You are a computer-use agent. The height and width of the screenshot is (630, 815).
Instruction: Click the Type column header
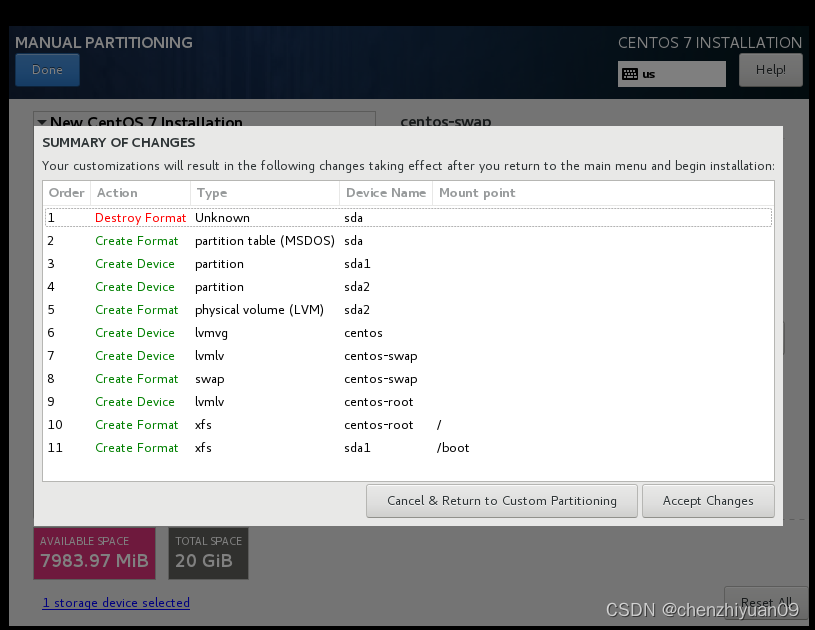(x=265, y=193)
